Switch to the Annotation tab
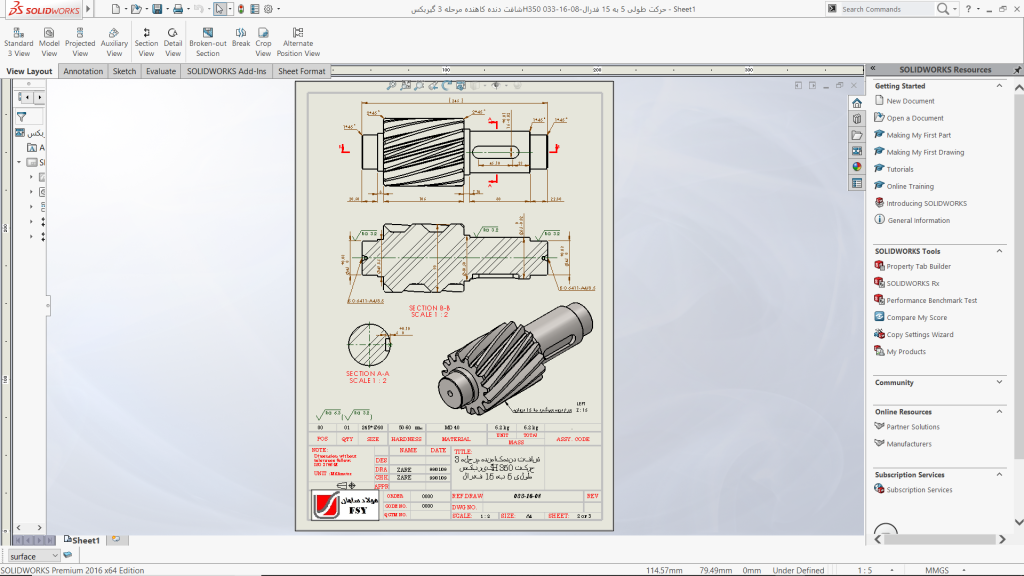This screenshot has height=576, width=1024. (83, 71)
